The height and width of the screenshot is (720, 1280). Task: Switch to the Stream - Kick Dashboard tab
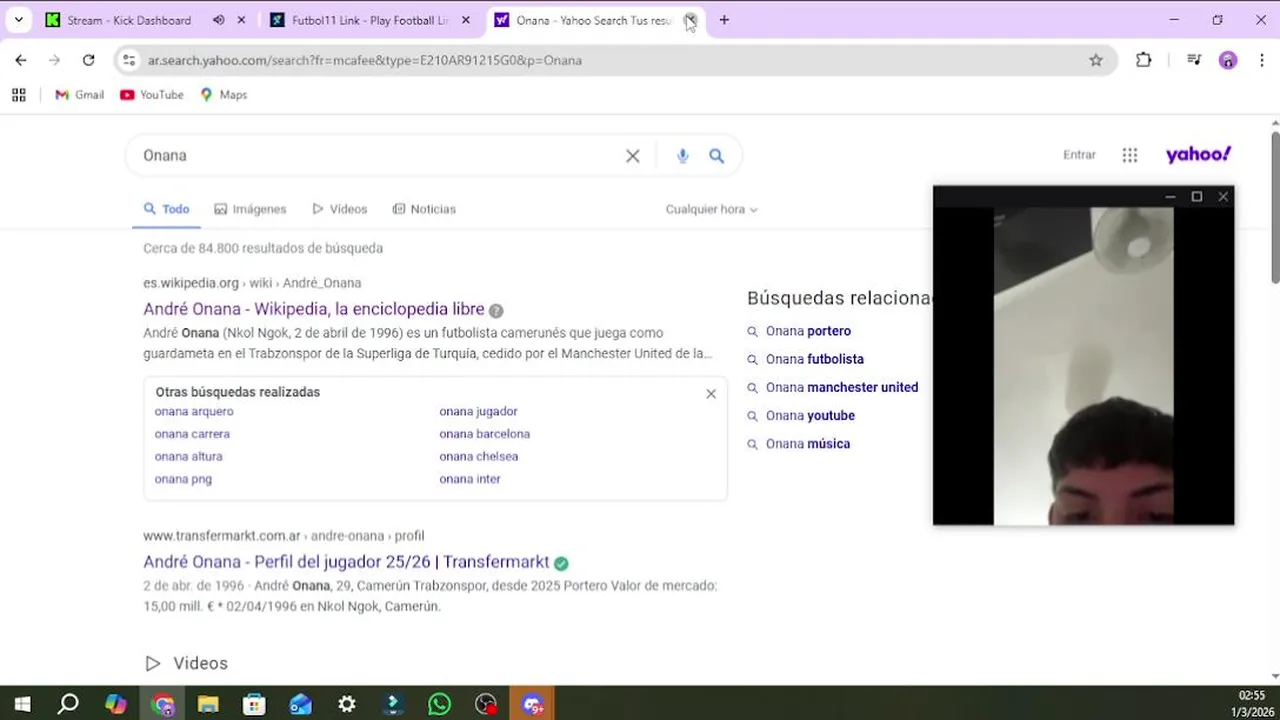(x=128, y=20)
